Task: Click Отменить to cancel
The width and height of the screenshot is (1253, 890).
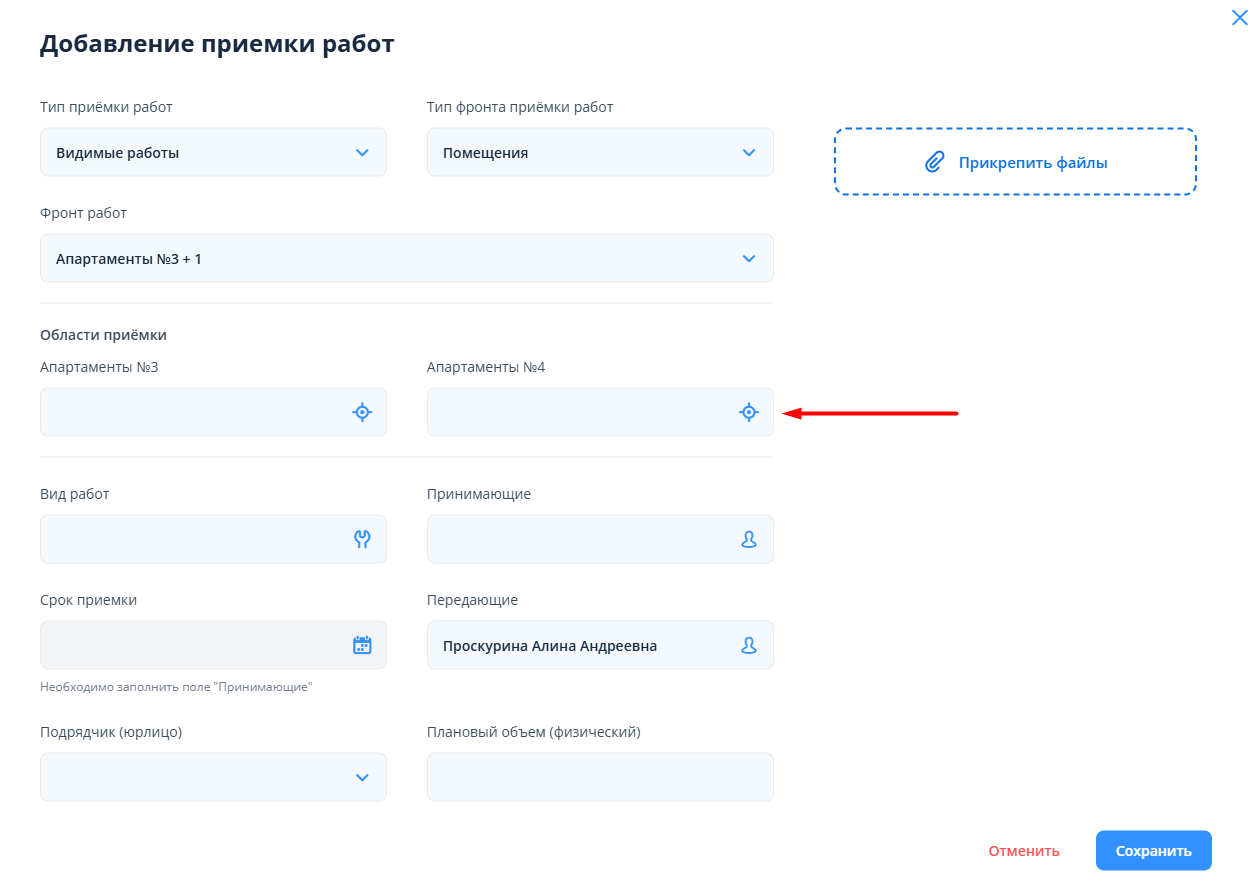Action: (x=1023, y=851)
